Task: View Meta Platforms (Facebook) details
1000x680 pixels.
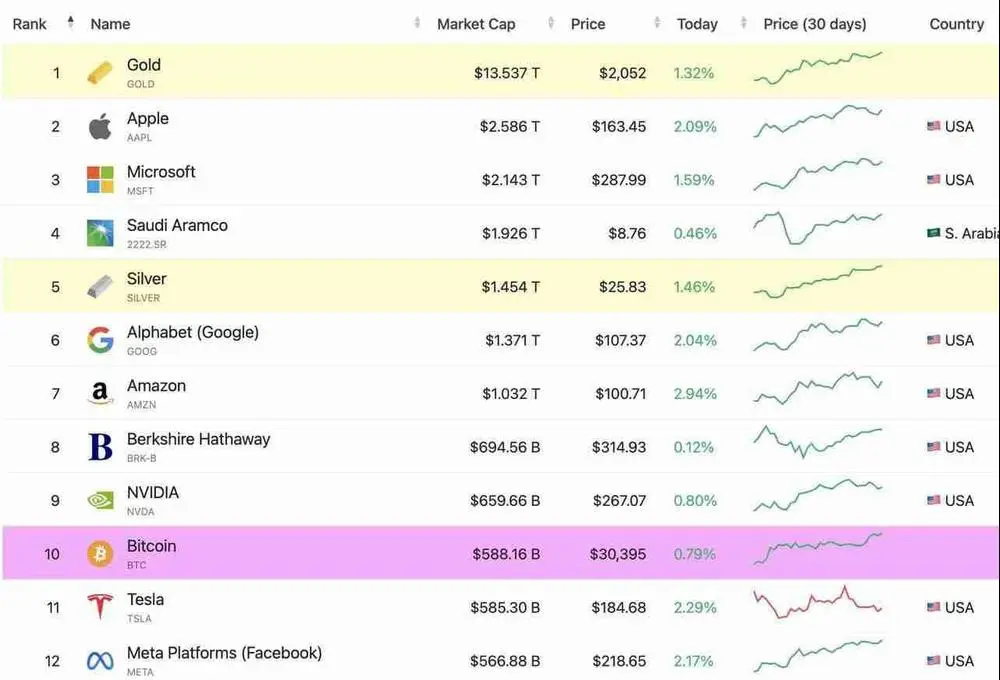Action: click(223, 652)
